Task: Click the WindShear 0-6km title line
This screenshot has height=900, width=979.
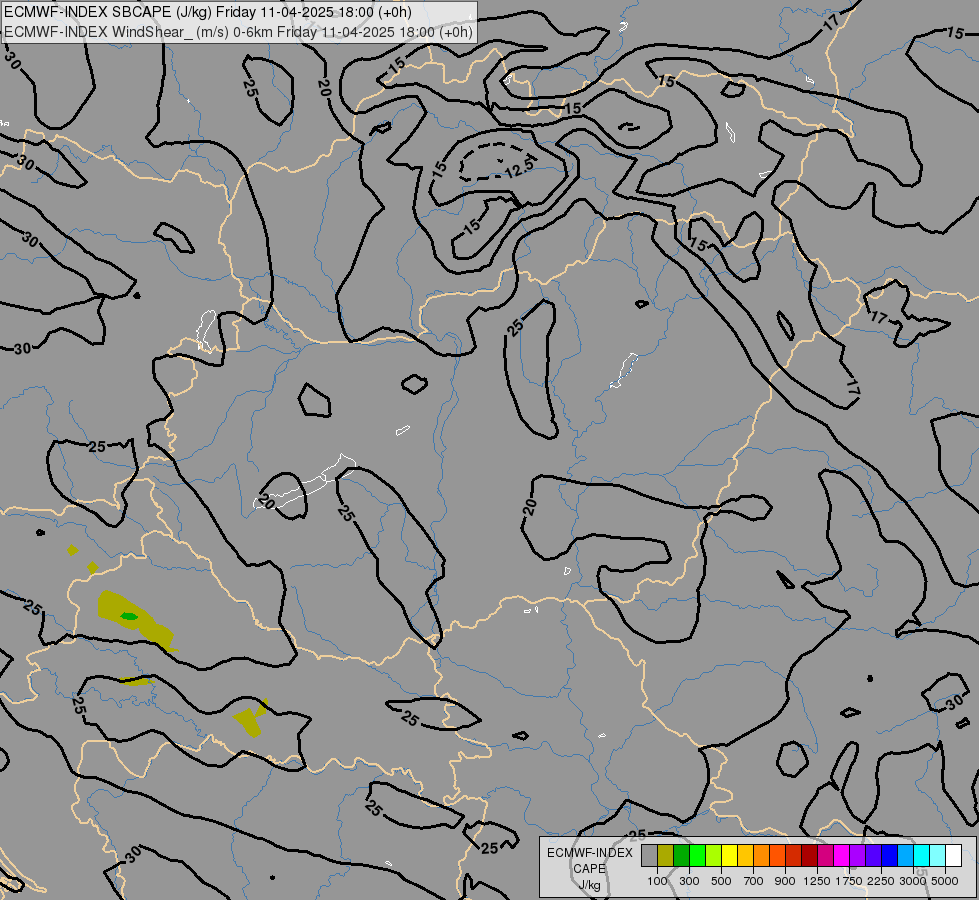Action: [239, 32]
